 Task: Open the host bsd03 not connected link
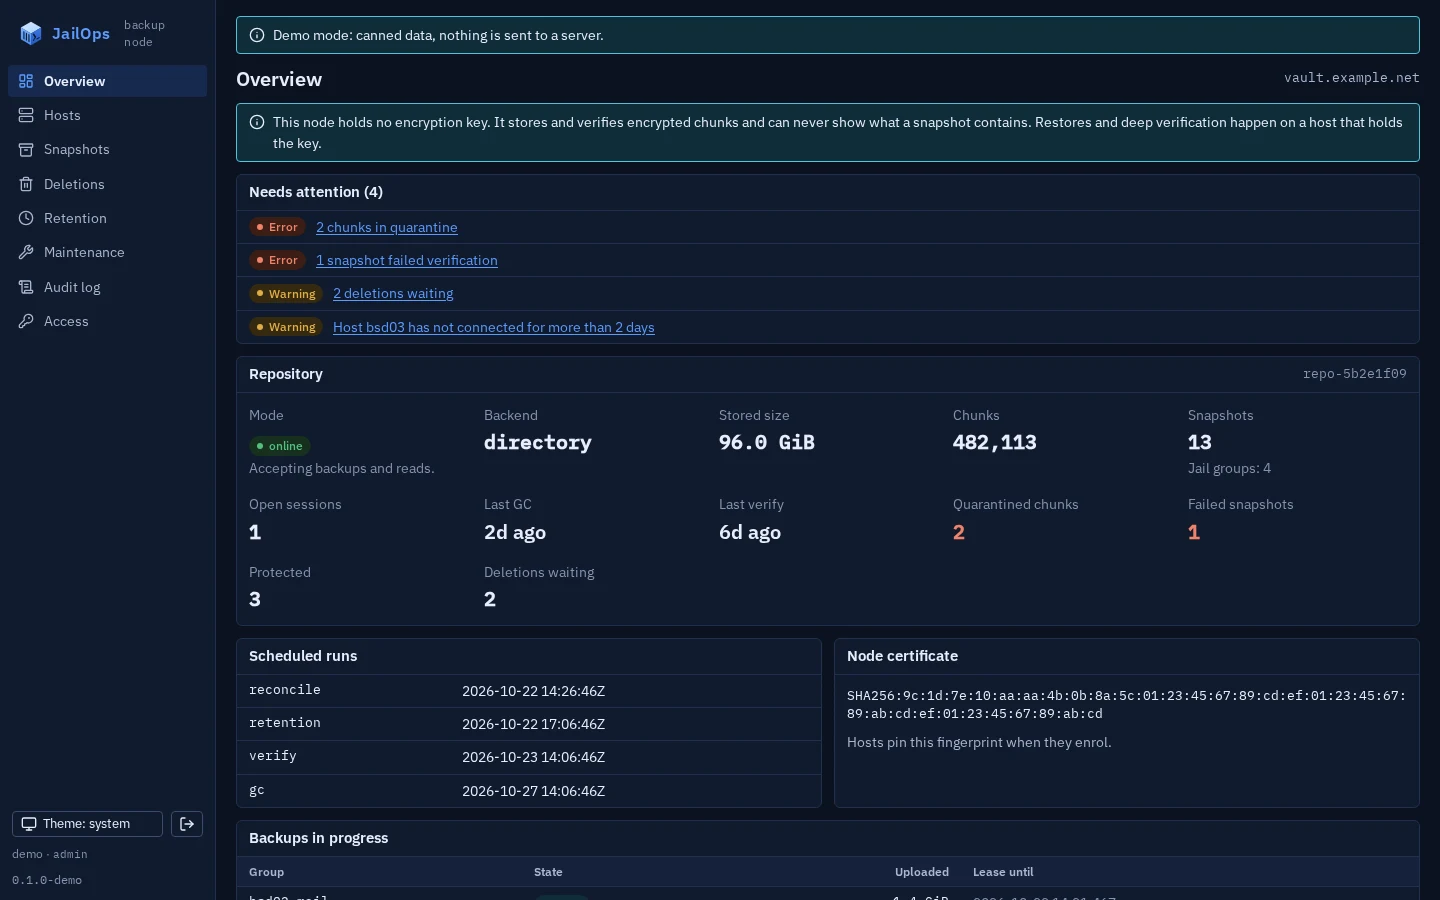494,327
